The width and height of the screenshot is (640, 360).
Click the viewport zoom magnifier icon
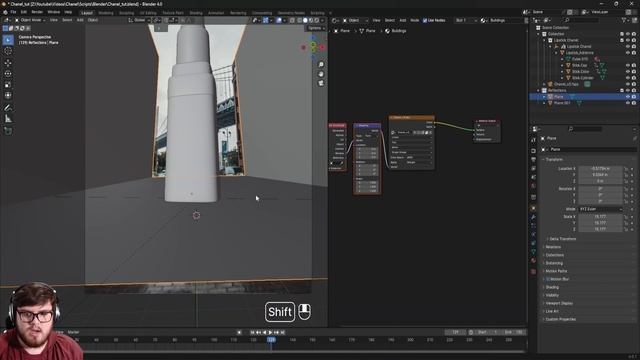pyautogui.click(x=321, y=65)
